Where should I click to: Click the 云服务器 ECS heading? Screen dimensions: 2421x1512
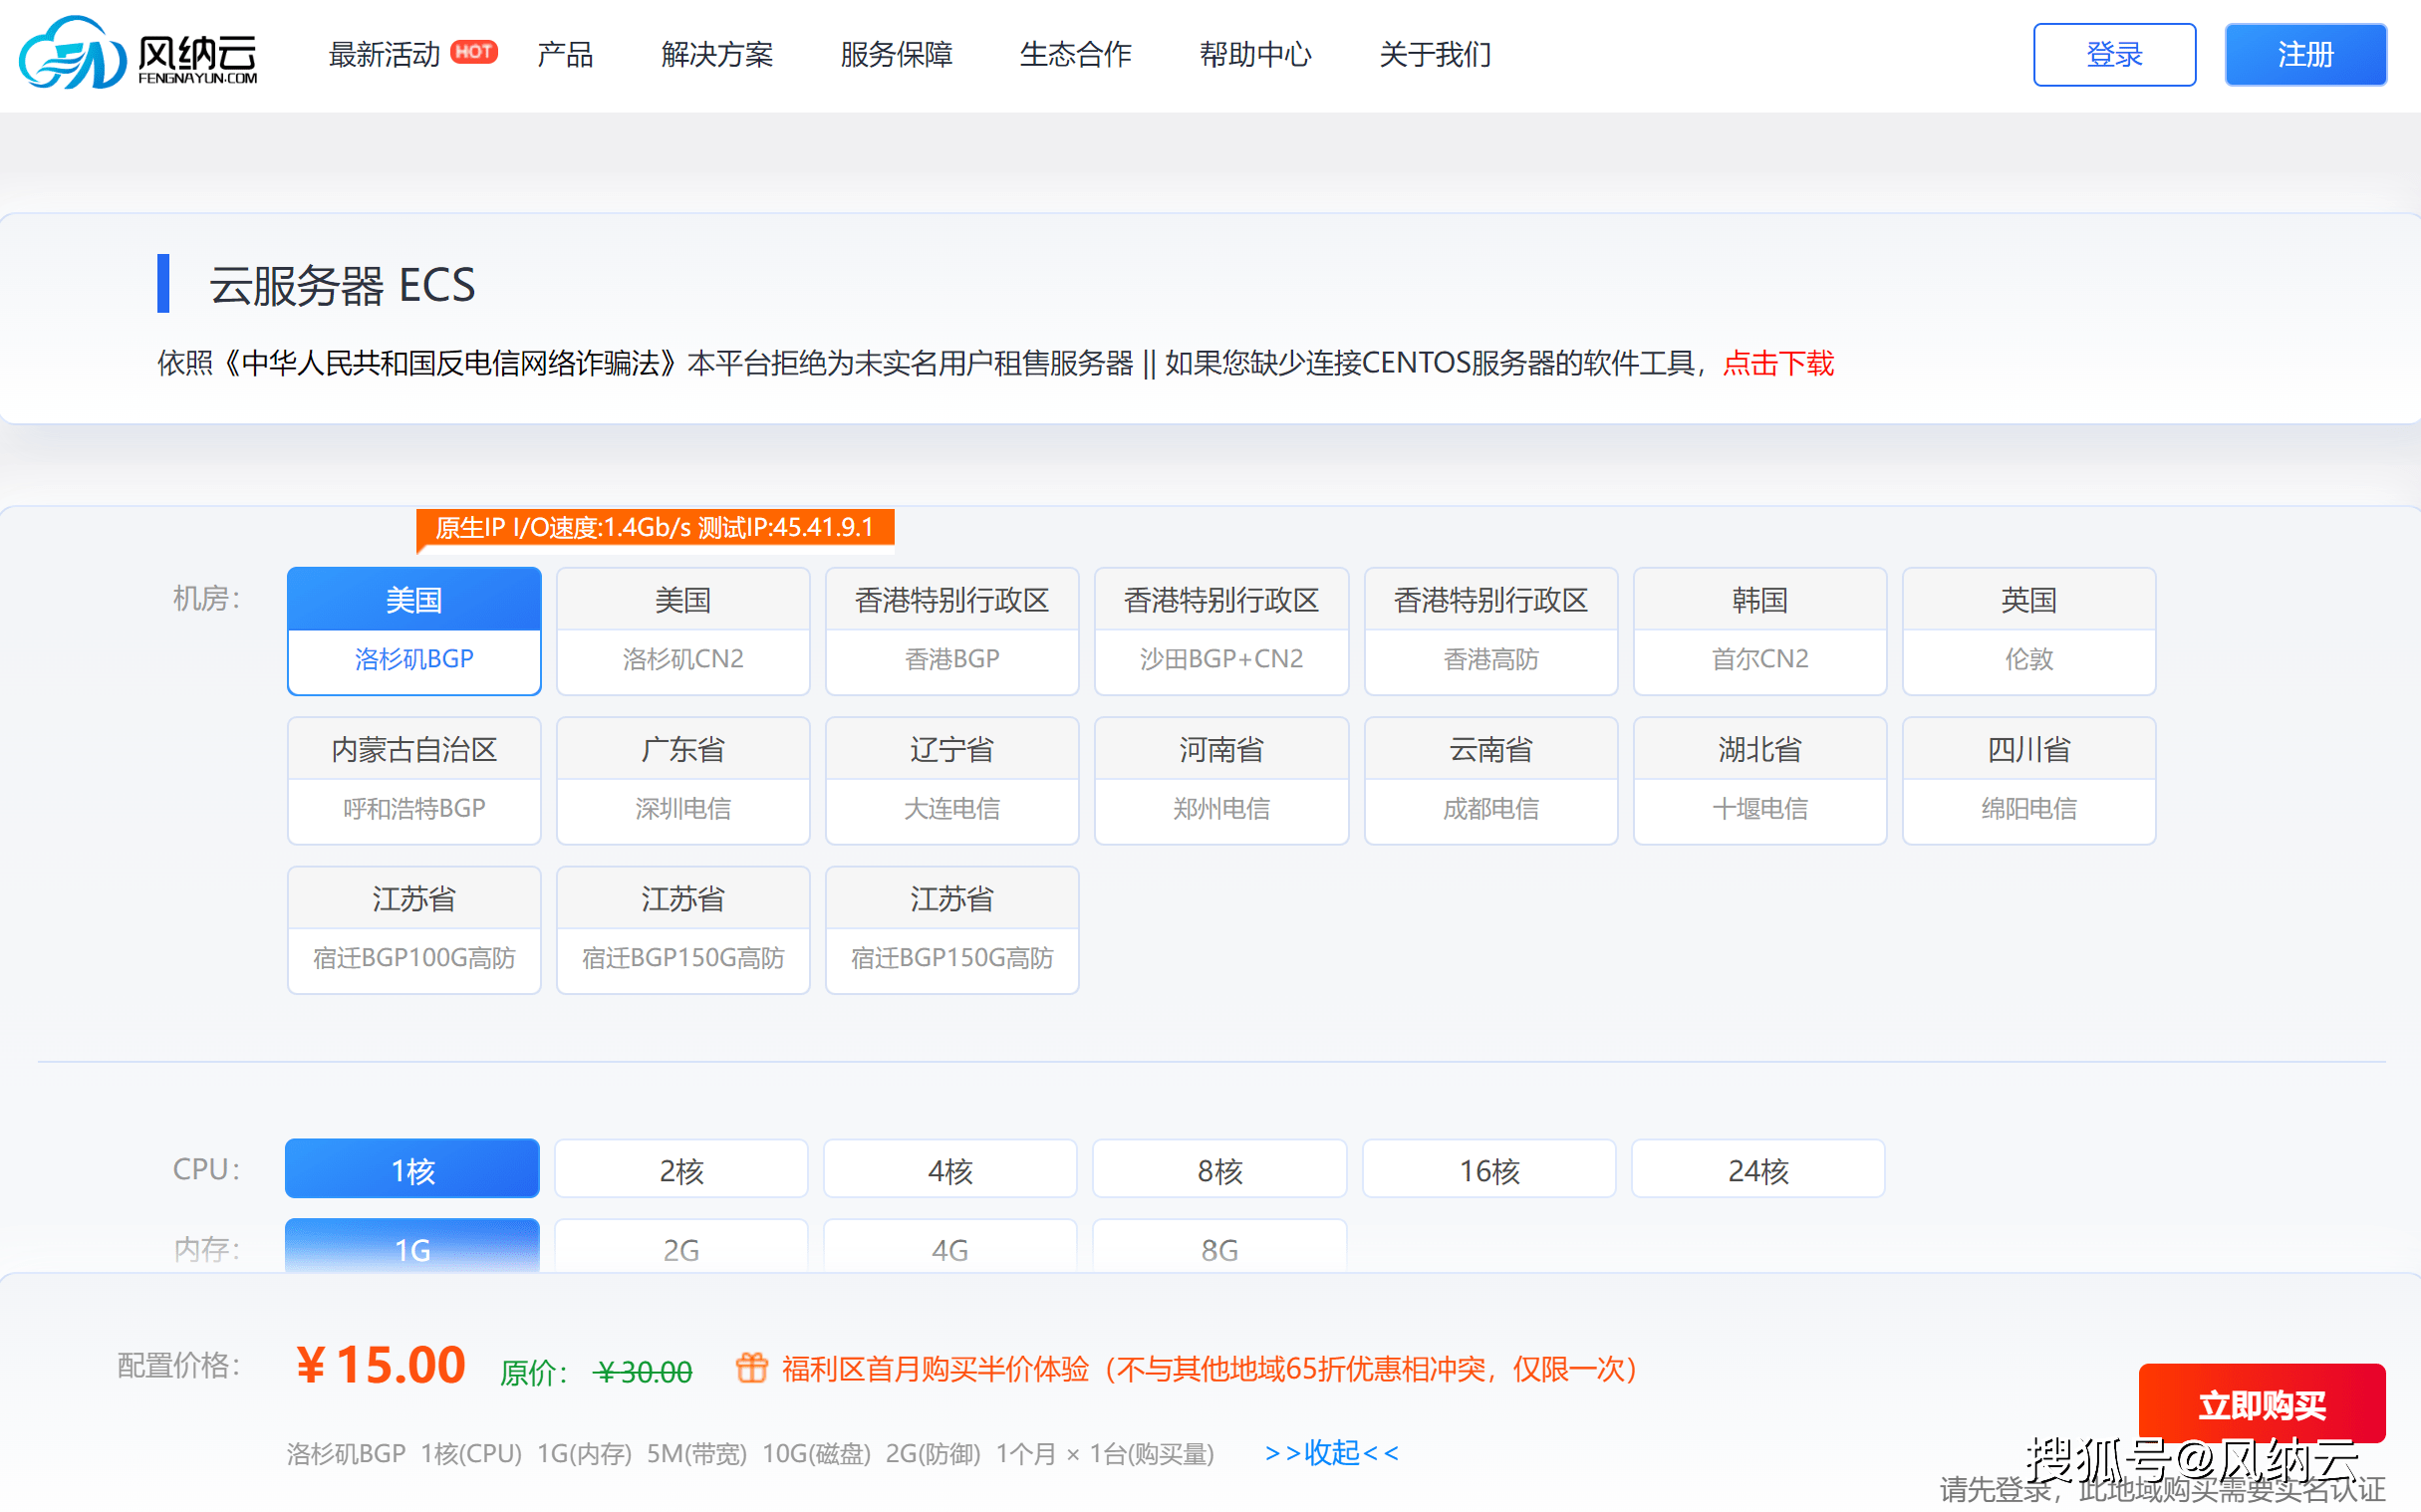(x=342, y=285)
